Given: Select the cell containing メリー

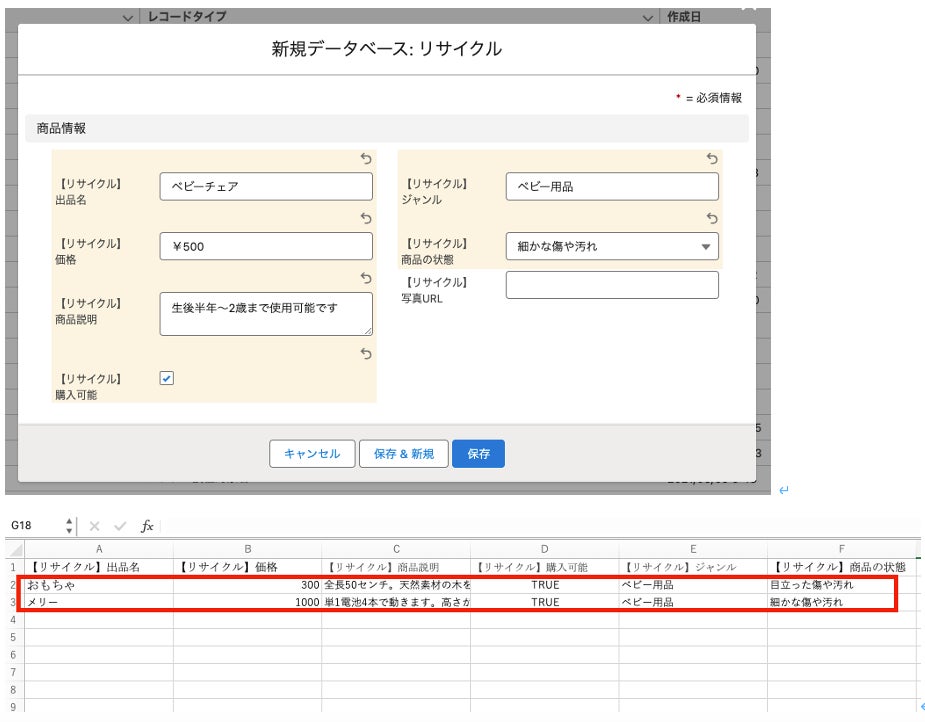Looking at the screenshot, I should tap(99, 602).
